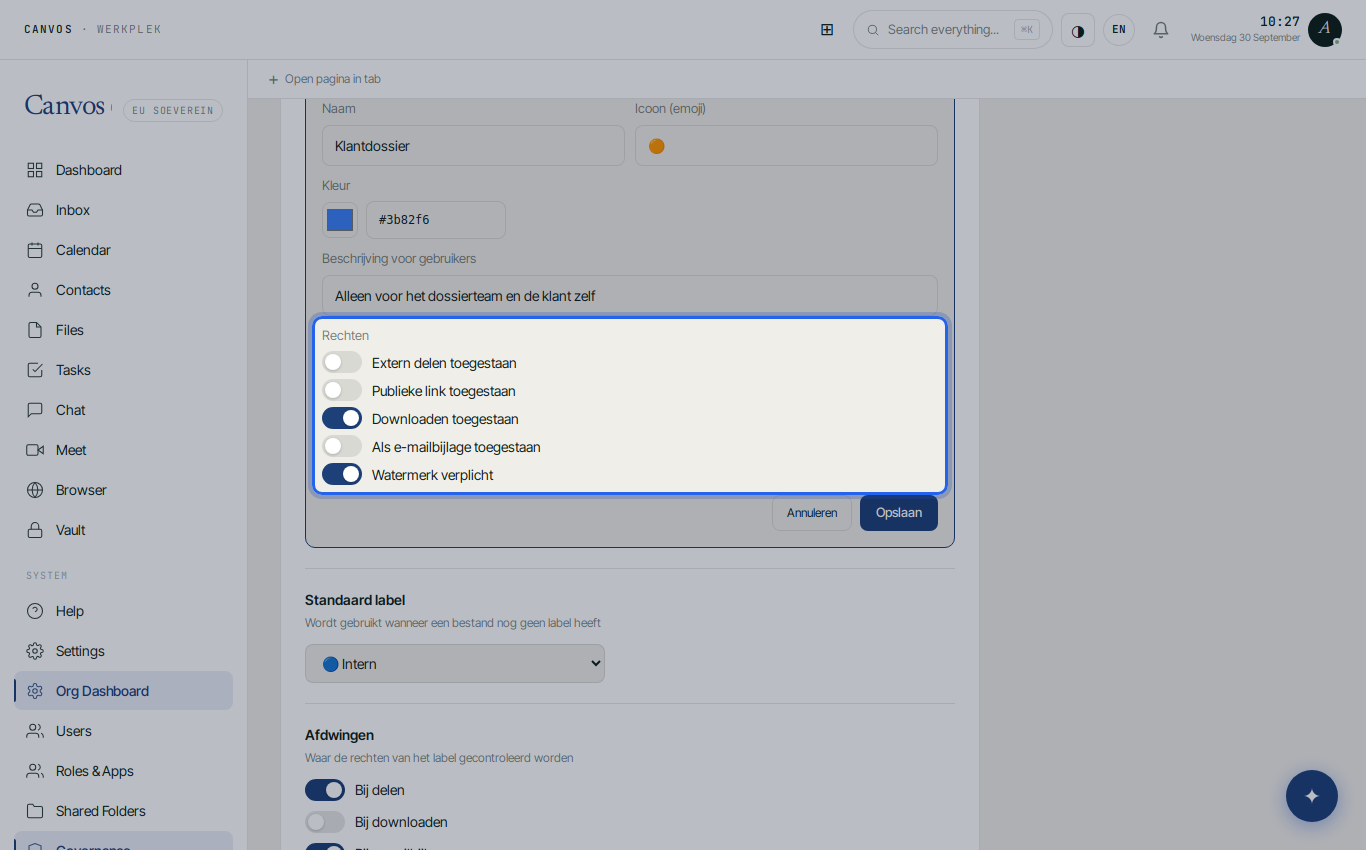Click the Inbox tray icon
This screenshot has width=1366, height=850.
pyautogui.click(x=35, y=210)
